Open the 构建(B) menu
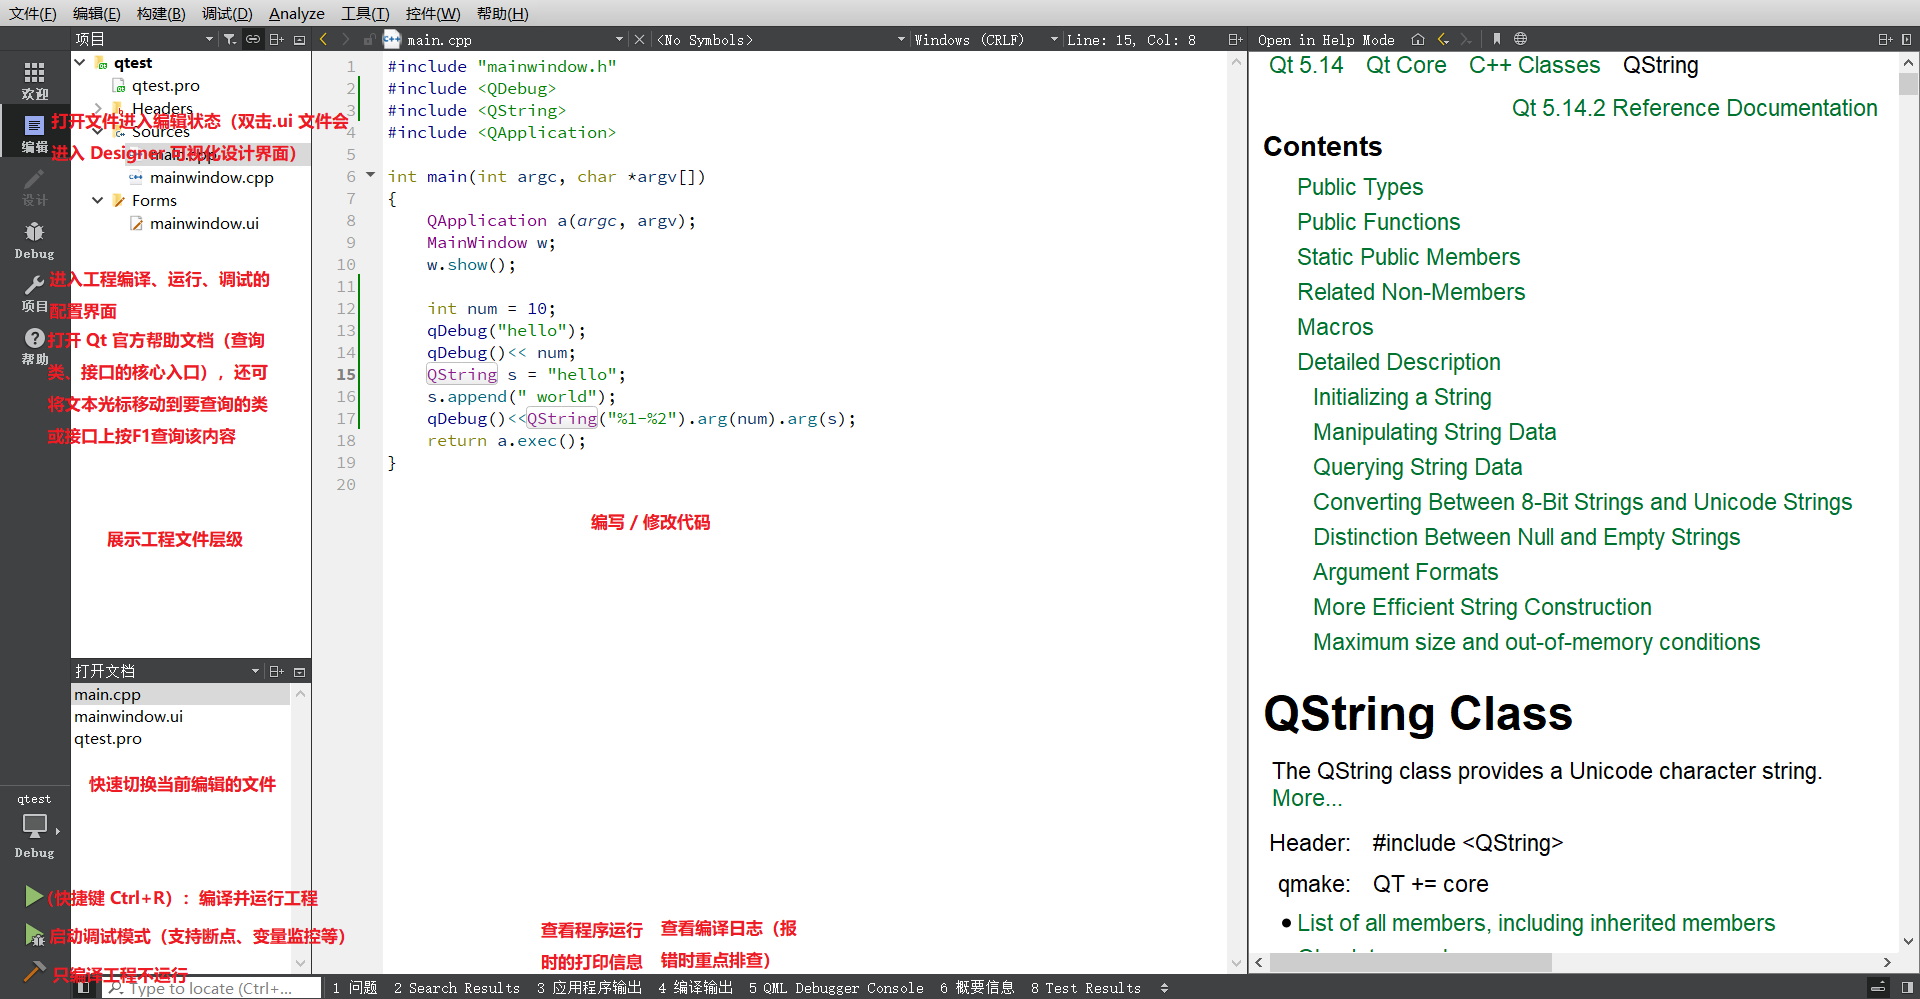 point(161,13)
